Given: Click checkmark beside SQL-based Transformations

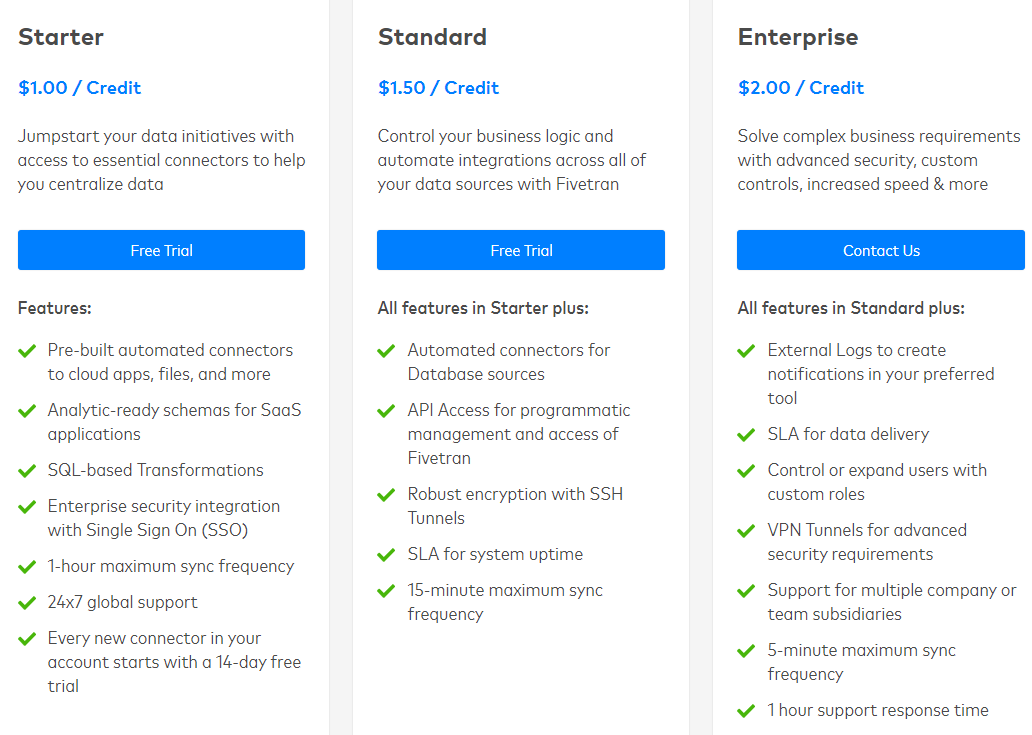Looking at the screenshot, I should [28, 471].
